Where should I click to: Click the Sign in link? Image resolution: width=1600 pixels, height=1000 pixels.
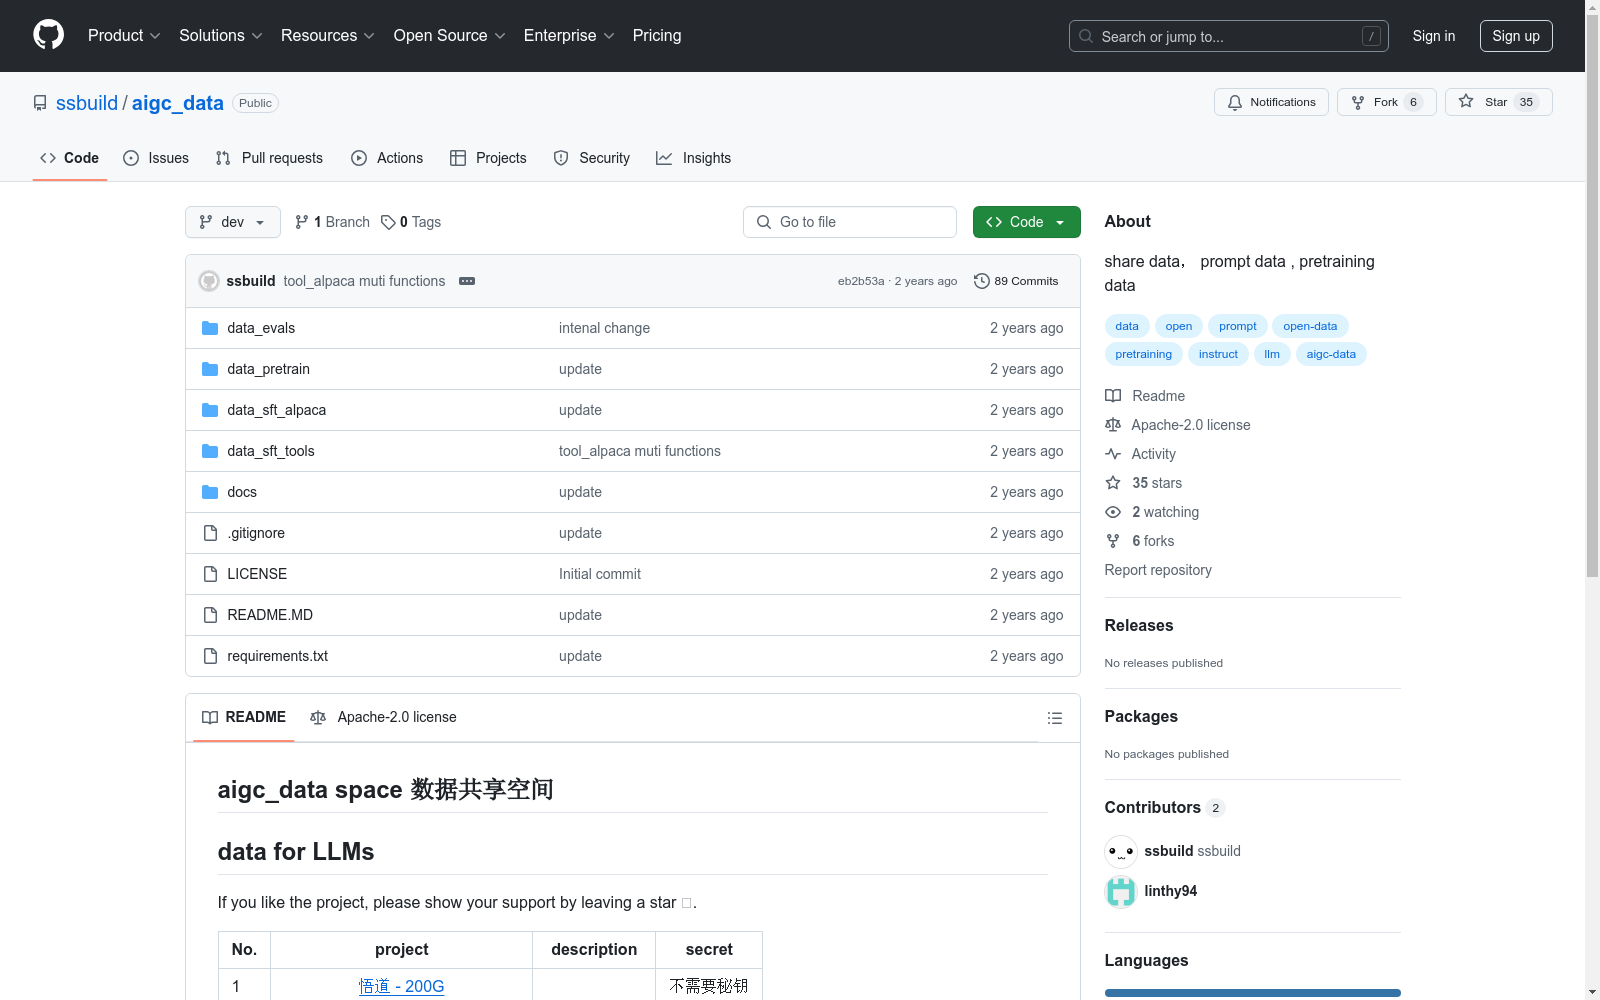pos(1433,36)
